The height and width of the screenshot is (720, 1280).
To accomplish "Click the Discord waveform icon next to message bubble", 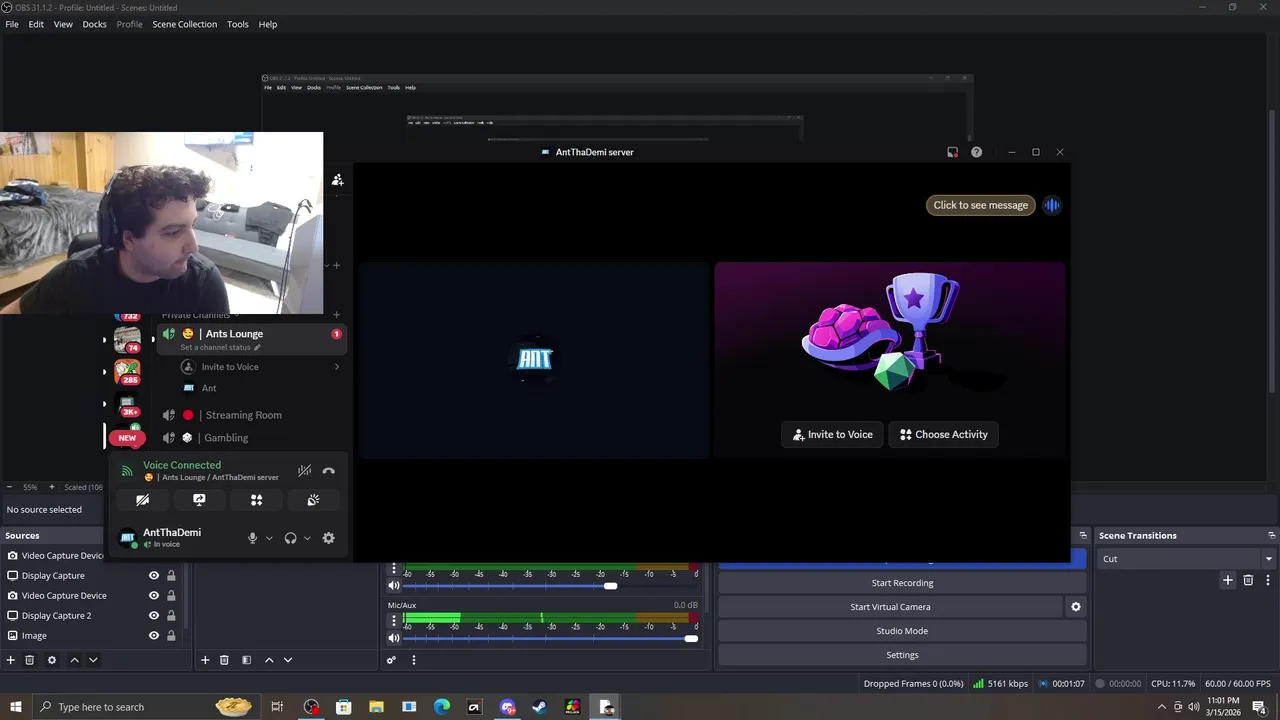I will coord(1052,205).
